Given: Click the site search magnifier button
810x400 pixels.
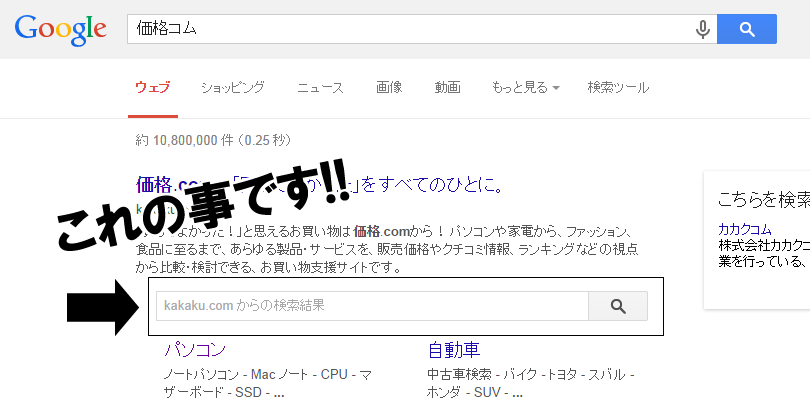Looking at the screenshot, I should 618,306.
